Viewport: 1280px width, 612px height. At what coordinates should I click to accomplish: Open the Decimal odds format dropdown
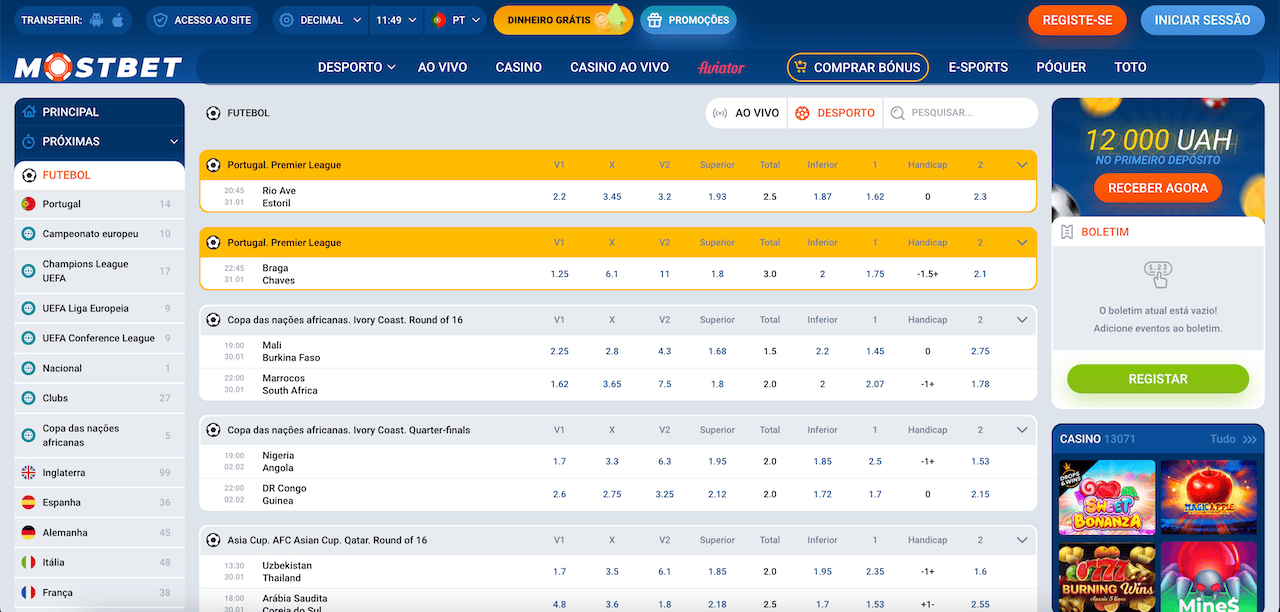coord(321,20)
